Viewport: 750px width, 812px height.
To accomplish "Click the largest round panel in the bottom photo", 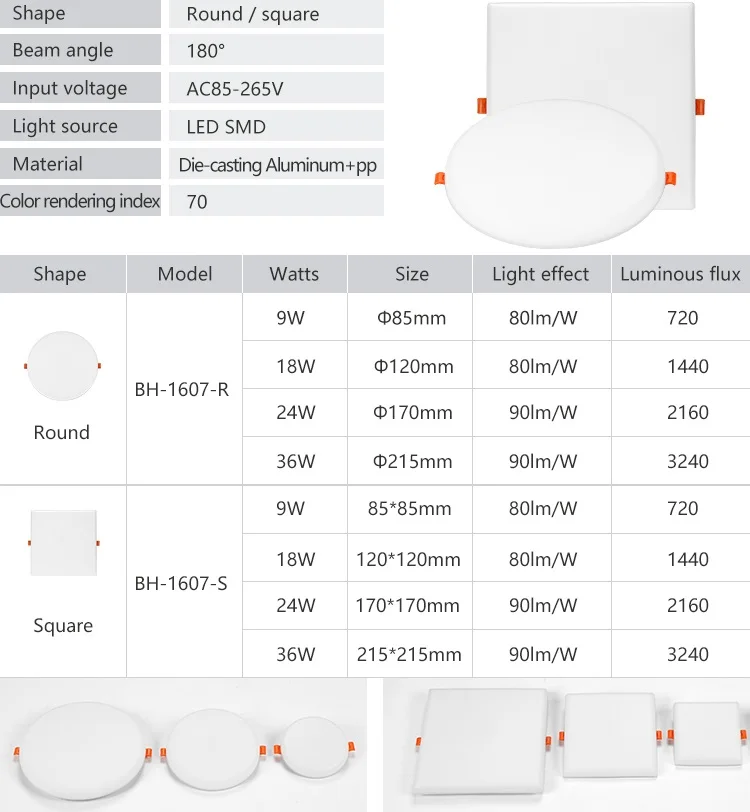I will [x=83, y=750].
